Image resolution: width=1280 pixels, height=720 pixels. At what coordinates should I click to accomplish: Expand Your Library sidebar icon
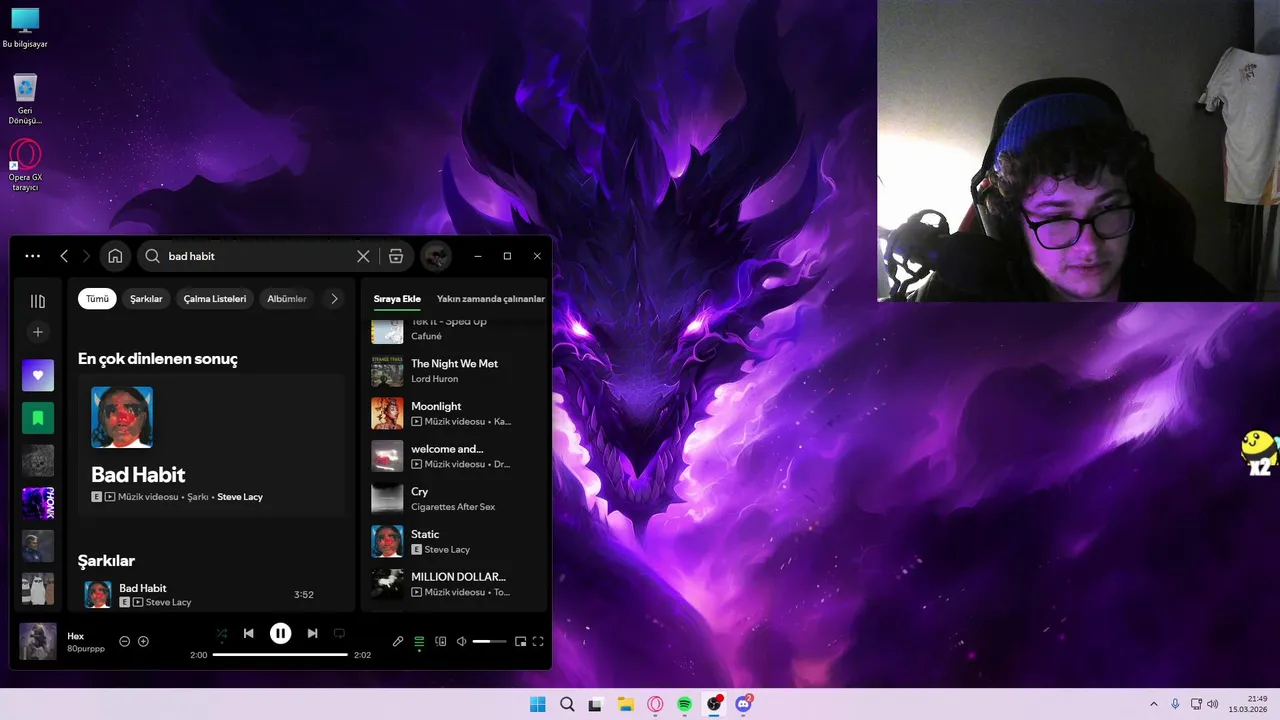pyautogui.click(x=38, y=301)
